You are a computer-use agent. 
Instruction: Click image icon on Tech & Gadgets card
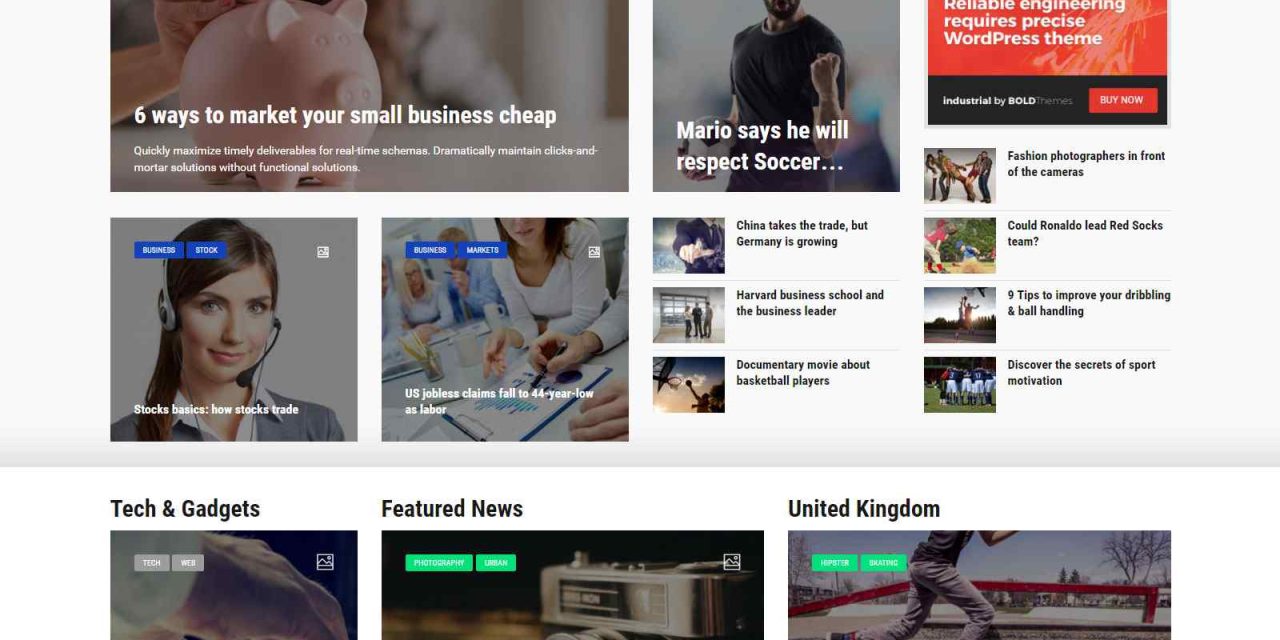(325, 562)
